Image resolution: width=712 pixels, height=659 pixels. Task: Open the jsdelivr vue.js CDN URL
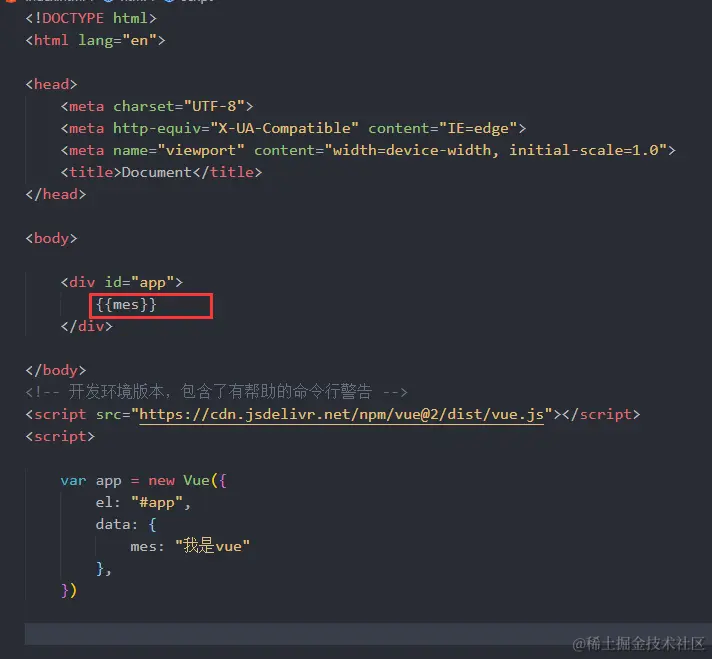click(x=341, y=414)
